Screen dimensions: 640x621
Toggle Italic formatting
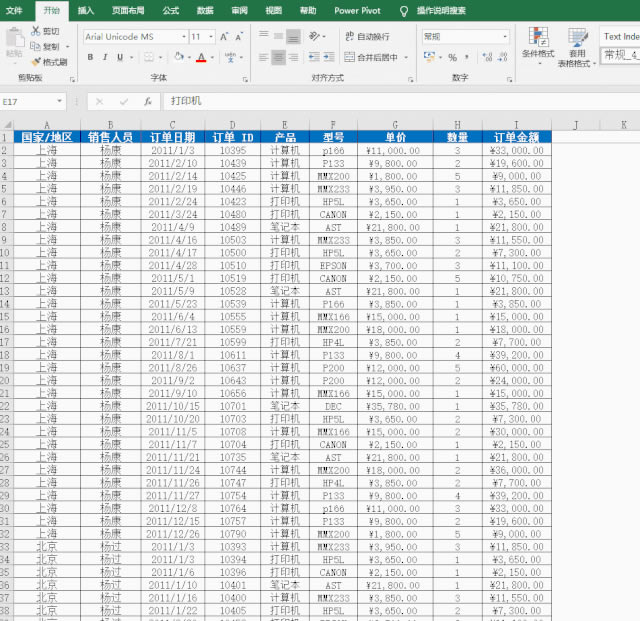point(105,57)
